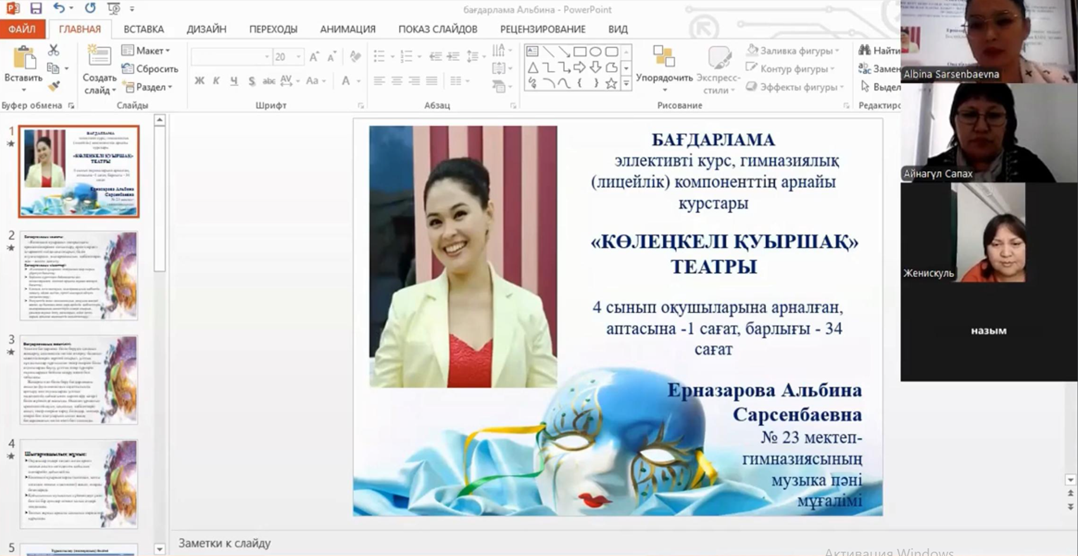The image size is (1078, 556).
Task: Open the Макет layout dropdown
Action: (146, 50)
